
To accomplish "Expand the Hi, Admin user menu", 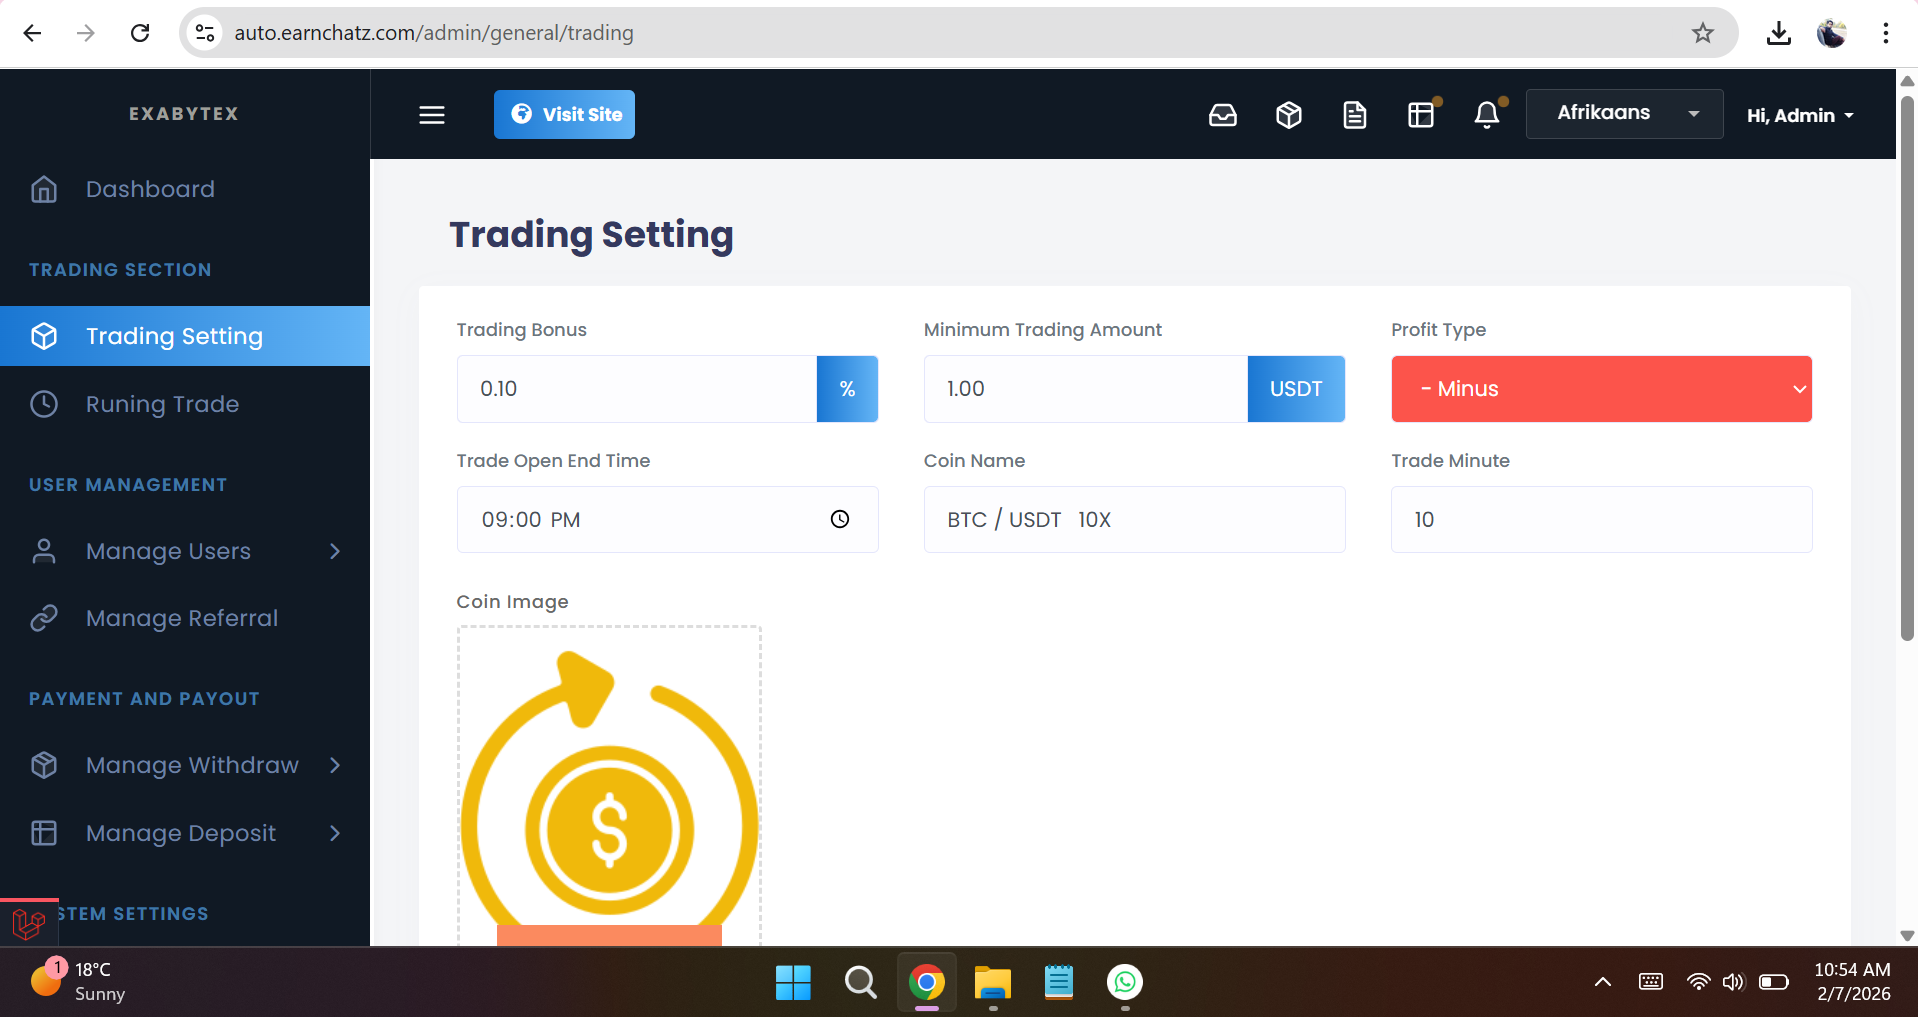I will (x=1799, y=115).
